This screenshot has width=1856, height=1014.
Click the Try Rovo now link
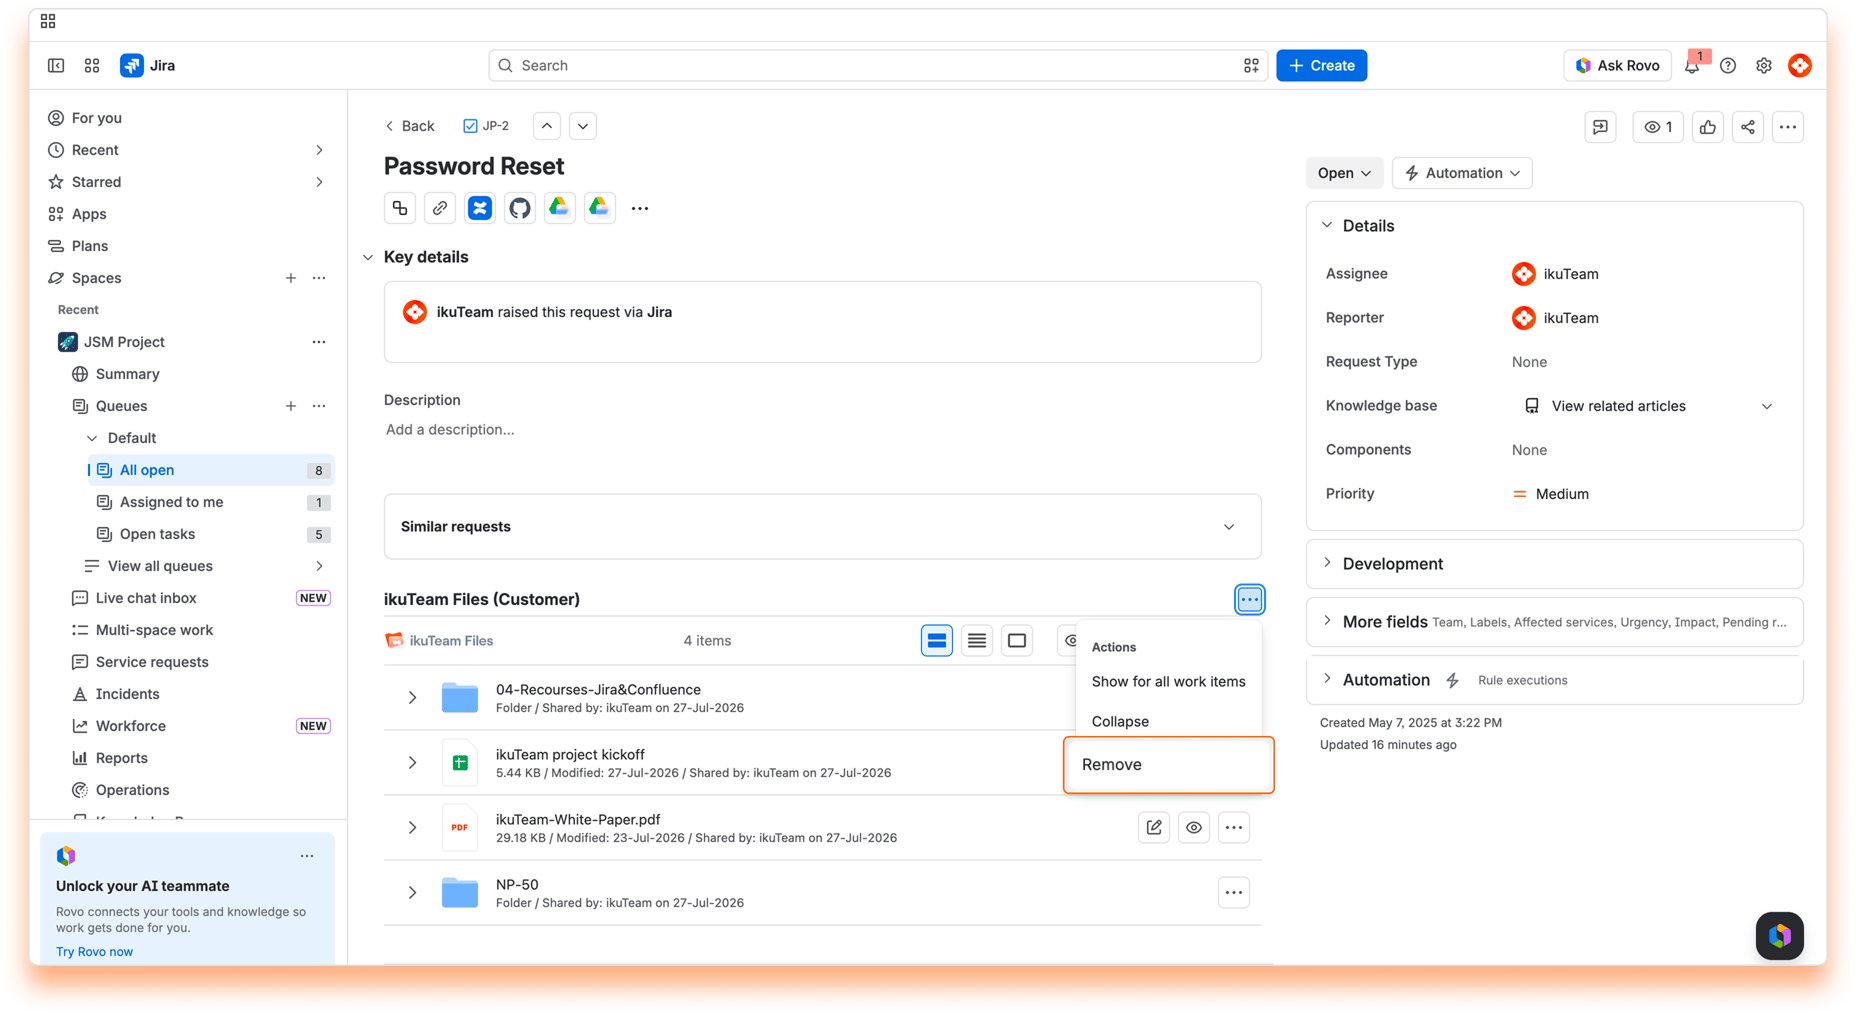pos(94,952)
